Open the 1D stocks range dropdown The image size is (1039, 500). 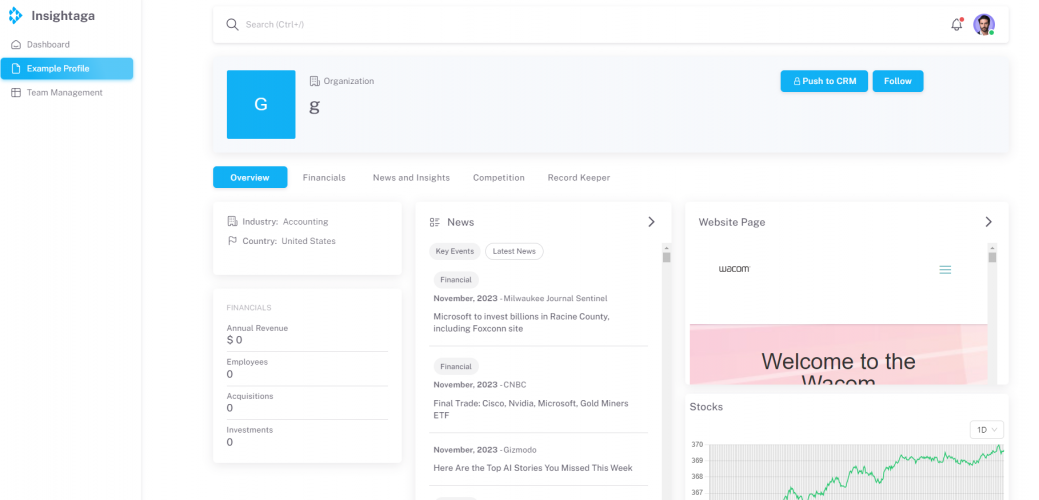click(x=987, y=430)
